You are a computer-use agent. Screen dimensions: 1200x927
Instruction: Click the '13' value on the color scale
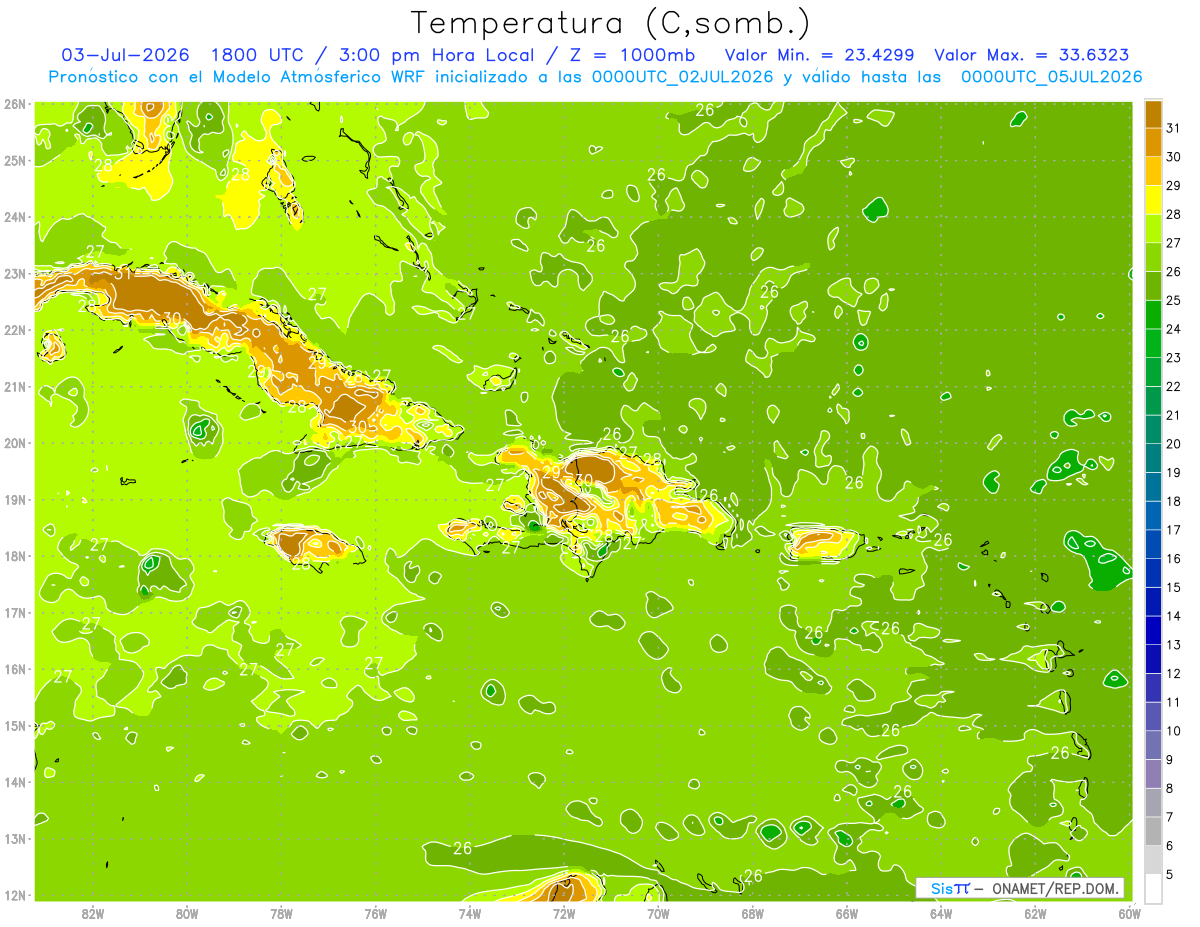click(x=1174, y=645)
